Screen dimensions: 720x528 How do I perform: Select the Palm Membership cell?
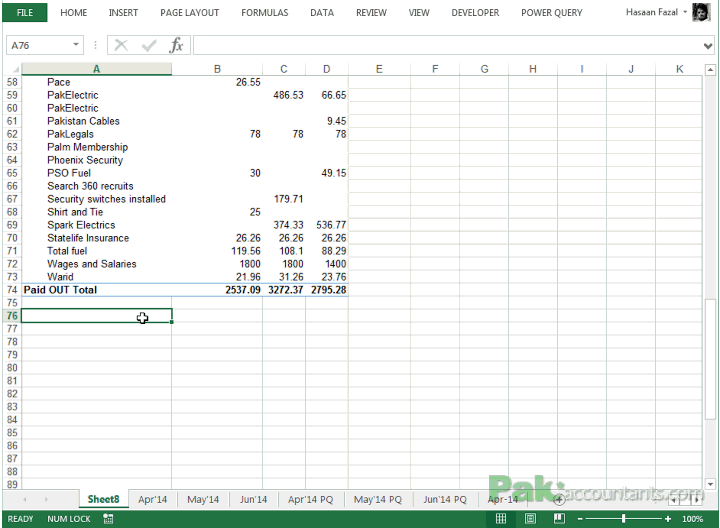click(96, 147)
